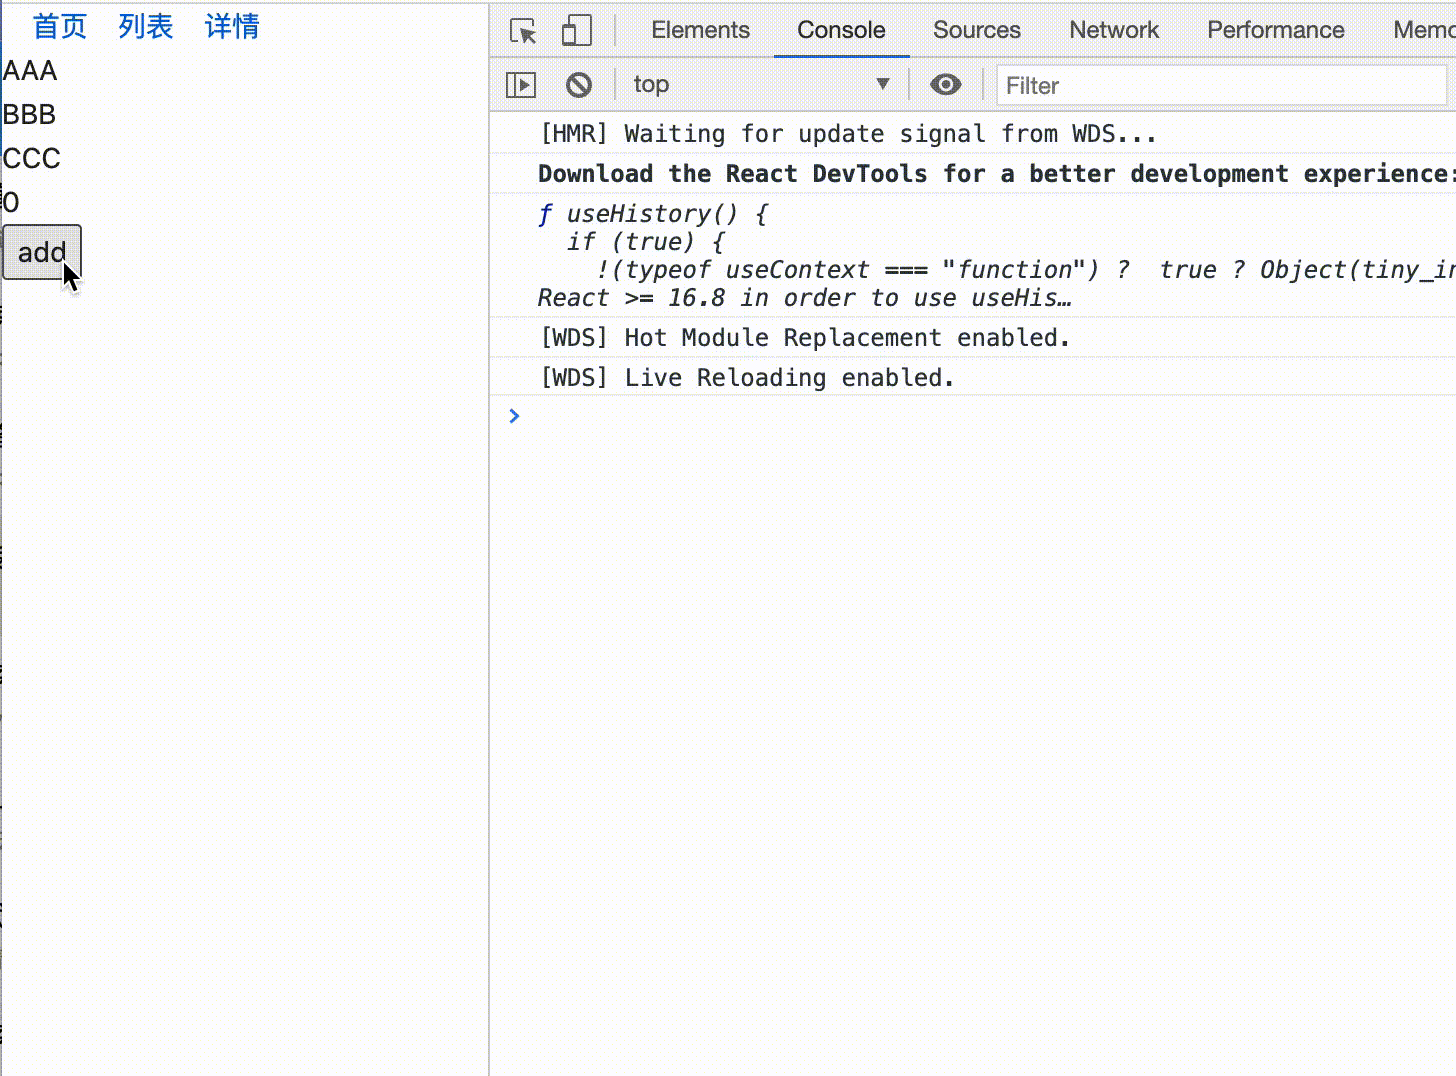This screenshot has width=1456, height=1076.
Task: Open the top JavaScript context dropdown
Action: tap(761, 85)
